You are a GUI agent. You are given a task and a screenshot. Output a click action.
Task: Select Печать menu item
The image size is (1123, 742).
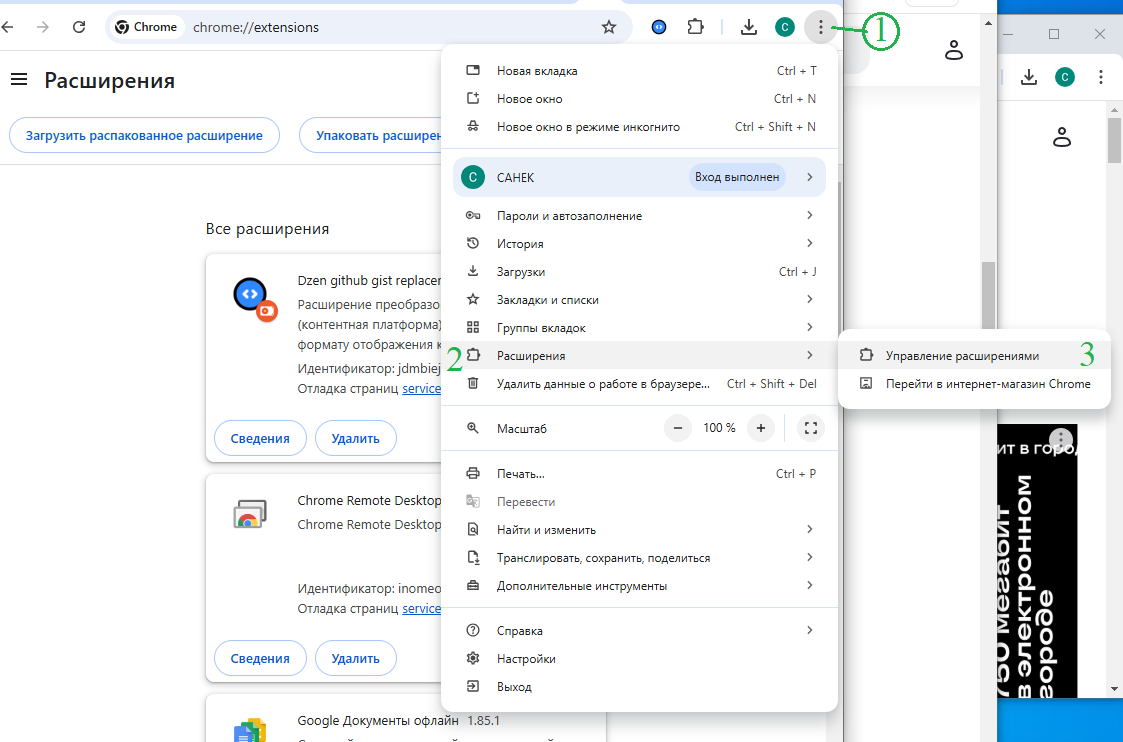point(640,473)
